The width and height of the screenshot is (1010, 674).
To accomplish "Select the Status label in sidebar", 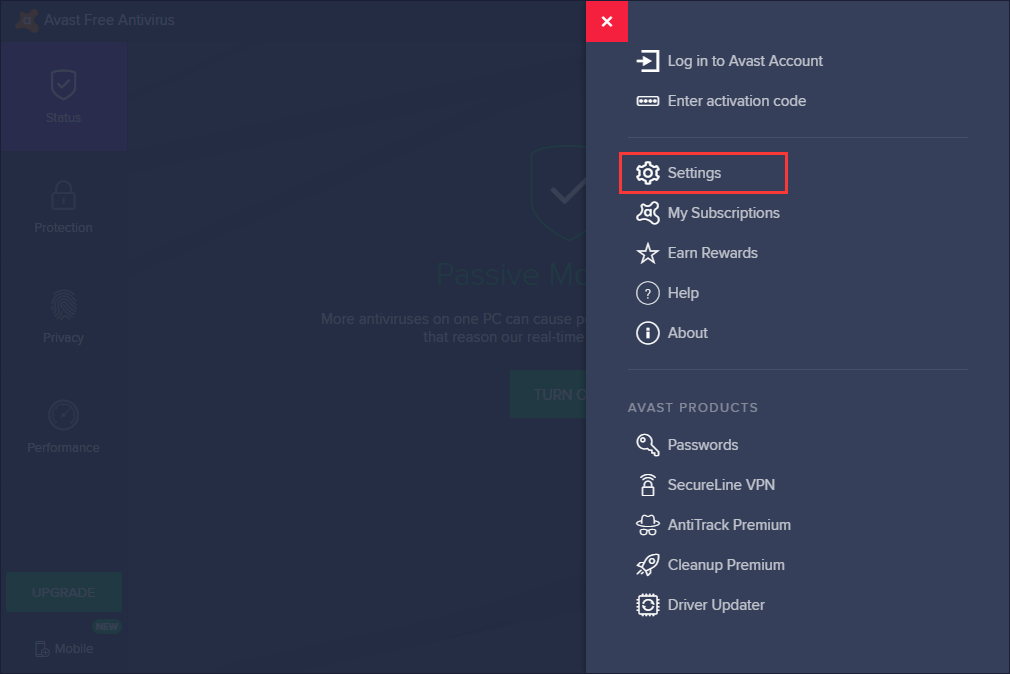I will (63, 118).
